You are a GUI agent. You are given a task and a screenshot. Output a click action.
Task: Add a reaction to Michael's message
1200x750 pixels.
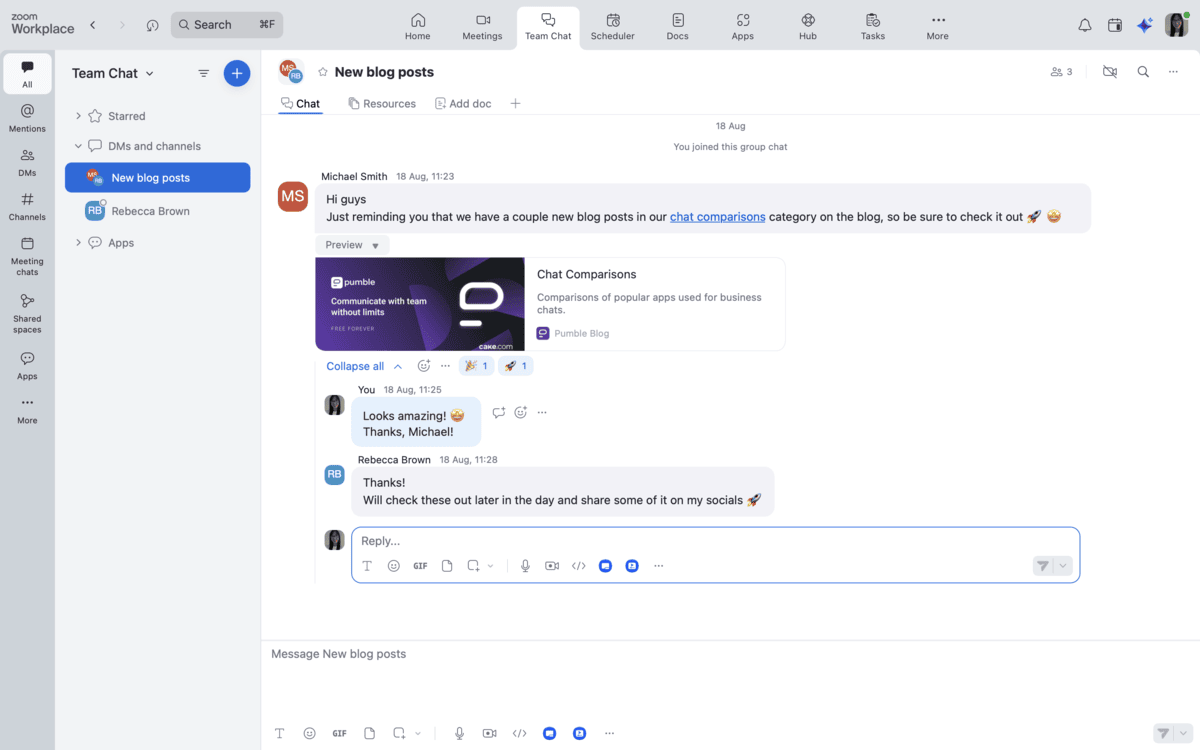pyautogui.click(x=424, y=365)
